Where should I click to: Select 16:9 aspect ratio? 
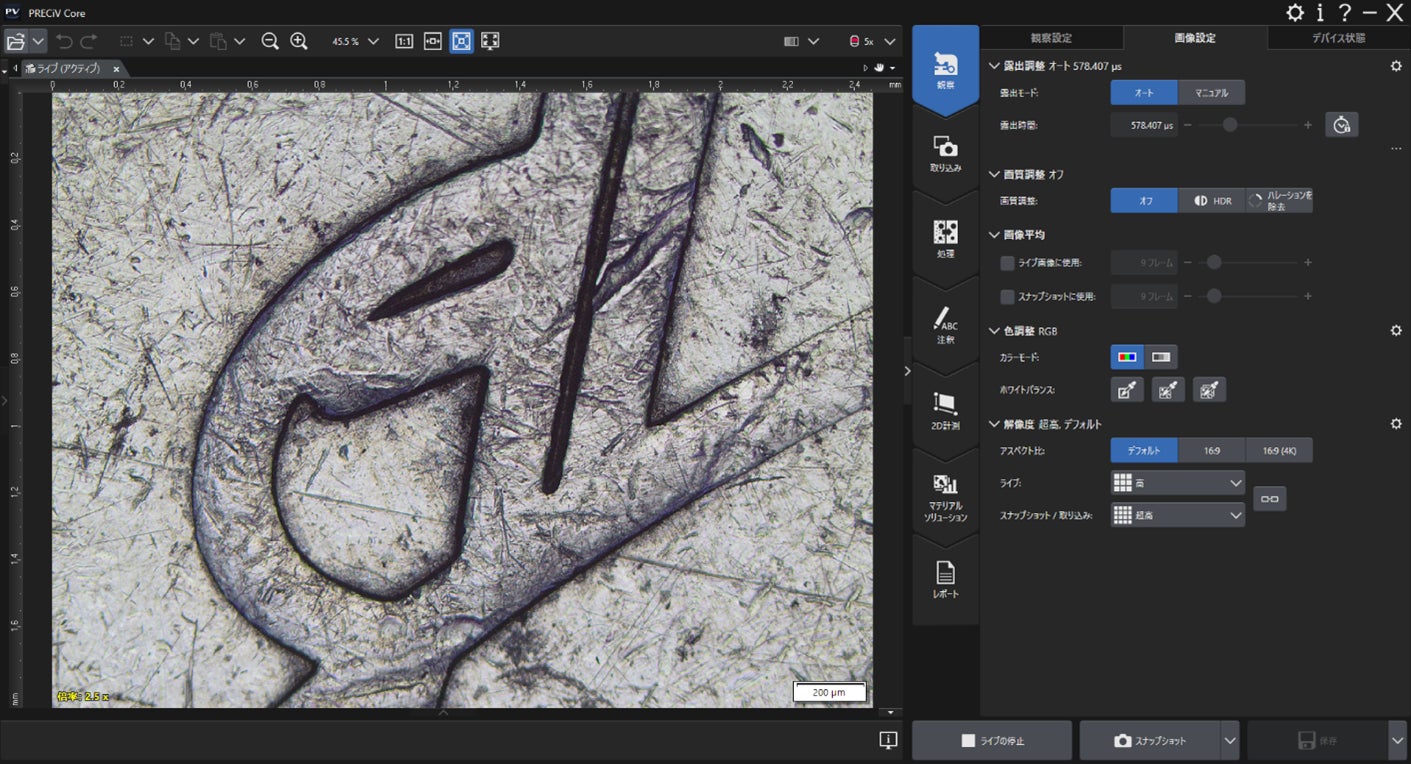[x=1211, y=451]
